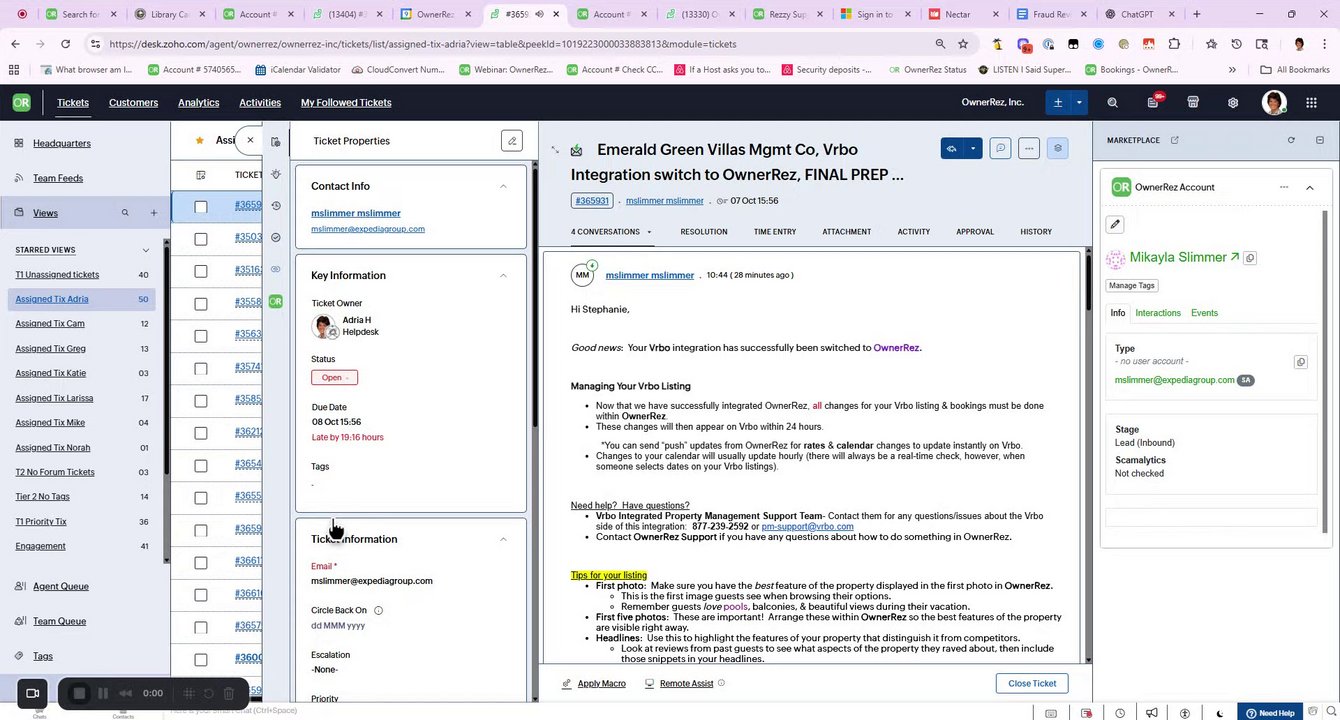Open the lightbulb suggestions sidebar icon
The width and height of the screenshot is (1340, 720).
click(x=276, y=174)
